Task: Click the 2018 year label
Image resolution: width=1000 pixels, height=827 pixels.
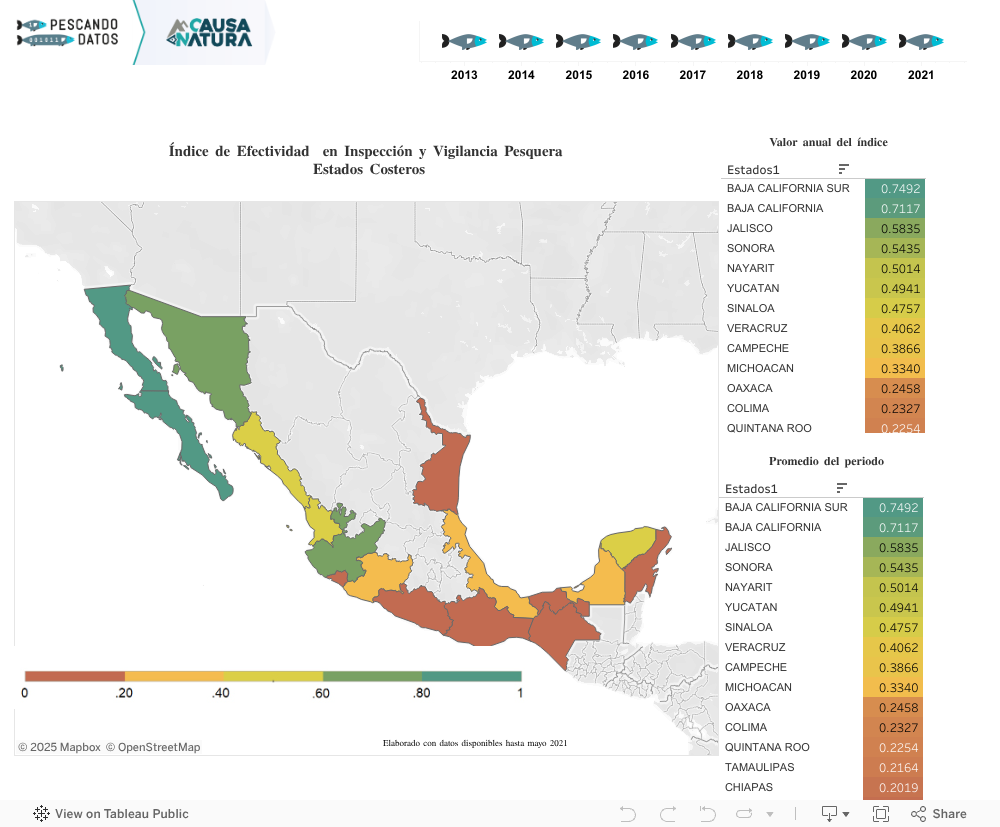Action: tap(749, 75)
